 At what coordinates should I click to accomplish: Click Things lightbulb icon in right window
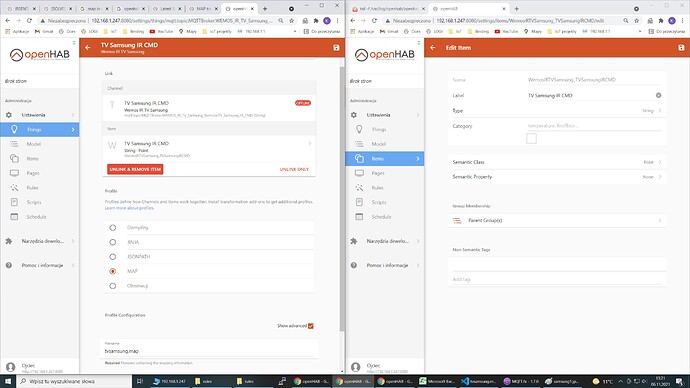tap(360, 129)
